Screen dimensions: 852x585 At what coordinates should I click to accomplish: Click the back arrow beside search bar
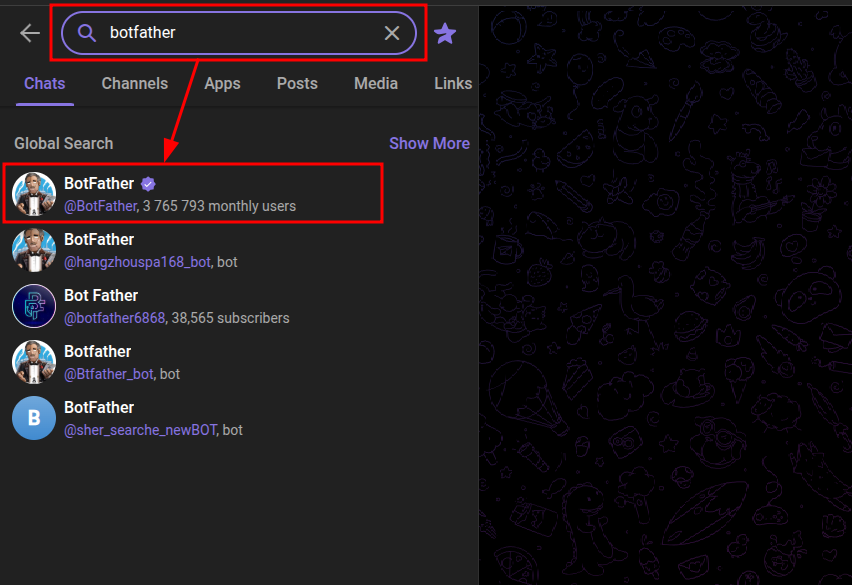point(30,33)
